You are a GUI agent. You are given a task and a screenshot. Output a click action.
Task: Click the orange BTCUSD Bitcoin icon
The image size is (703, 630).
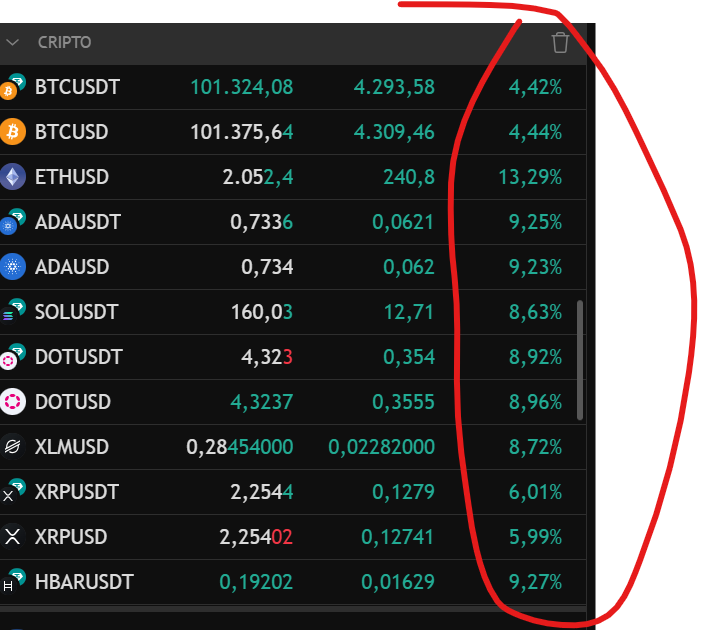click(x=13, y=132)
